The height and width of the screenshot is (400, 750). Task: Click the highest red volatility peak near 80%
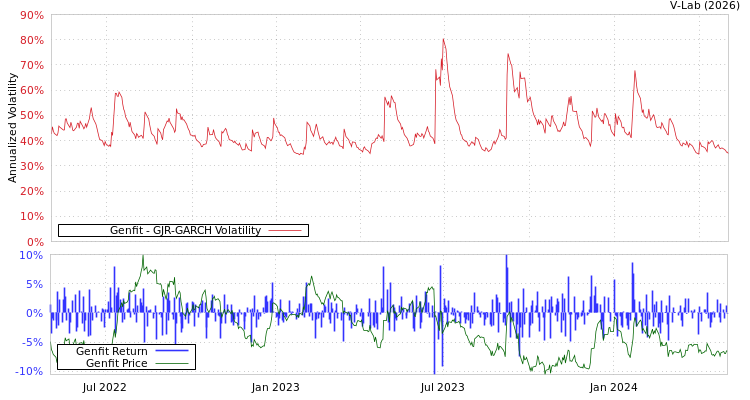pyautogui.click(x=443, y=39)
